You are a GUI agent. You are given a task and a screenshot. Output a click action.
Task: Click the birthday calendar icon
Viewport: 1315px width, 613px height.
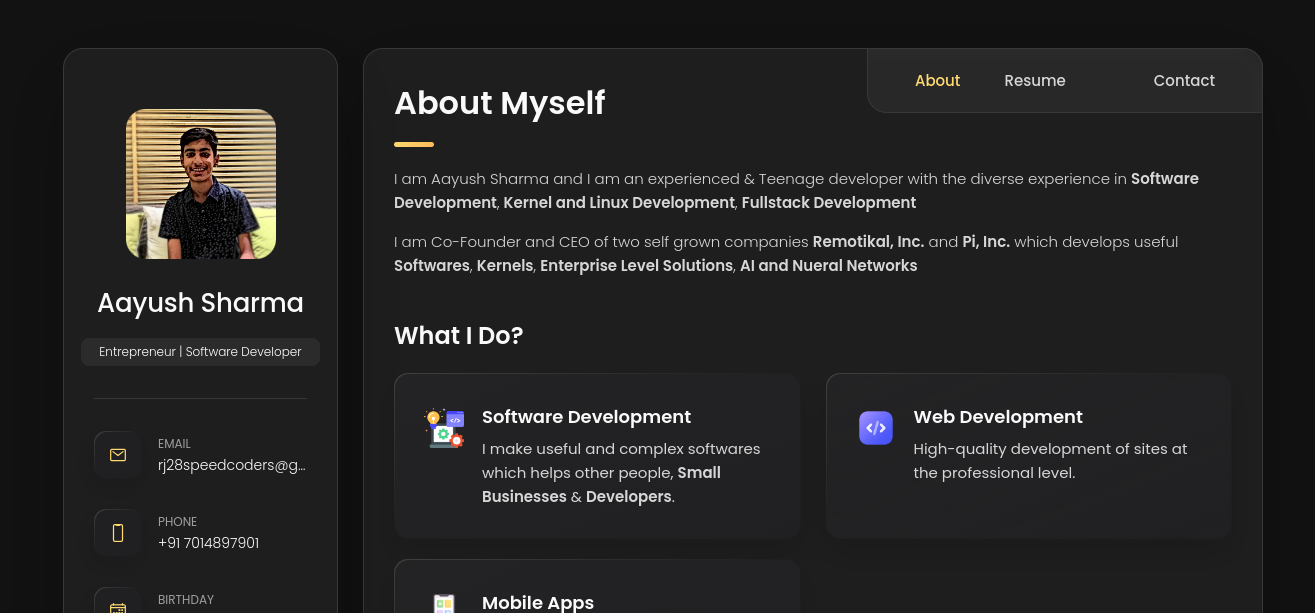(118, 608)
